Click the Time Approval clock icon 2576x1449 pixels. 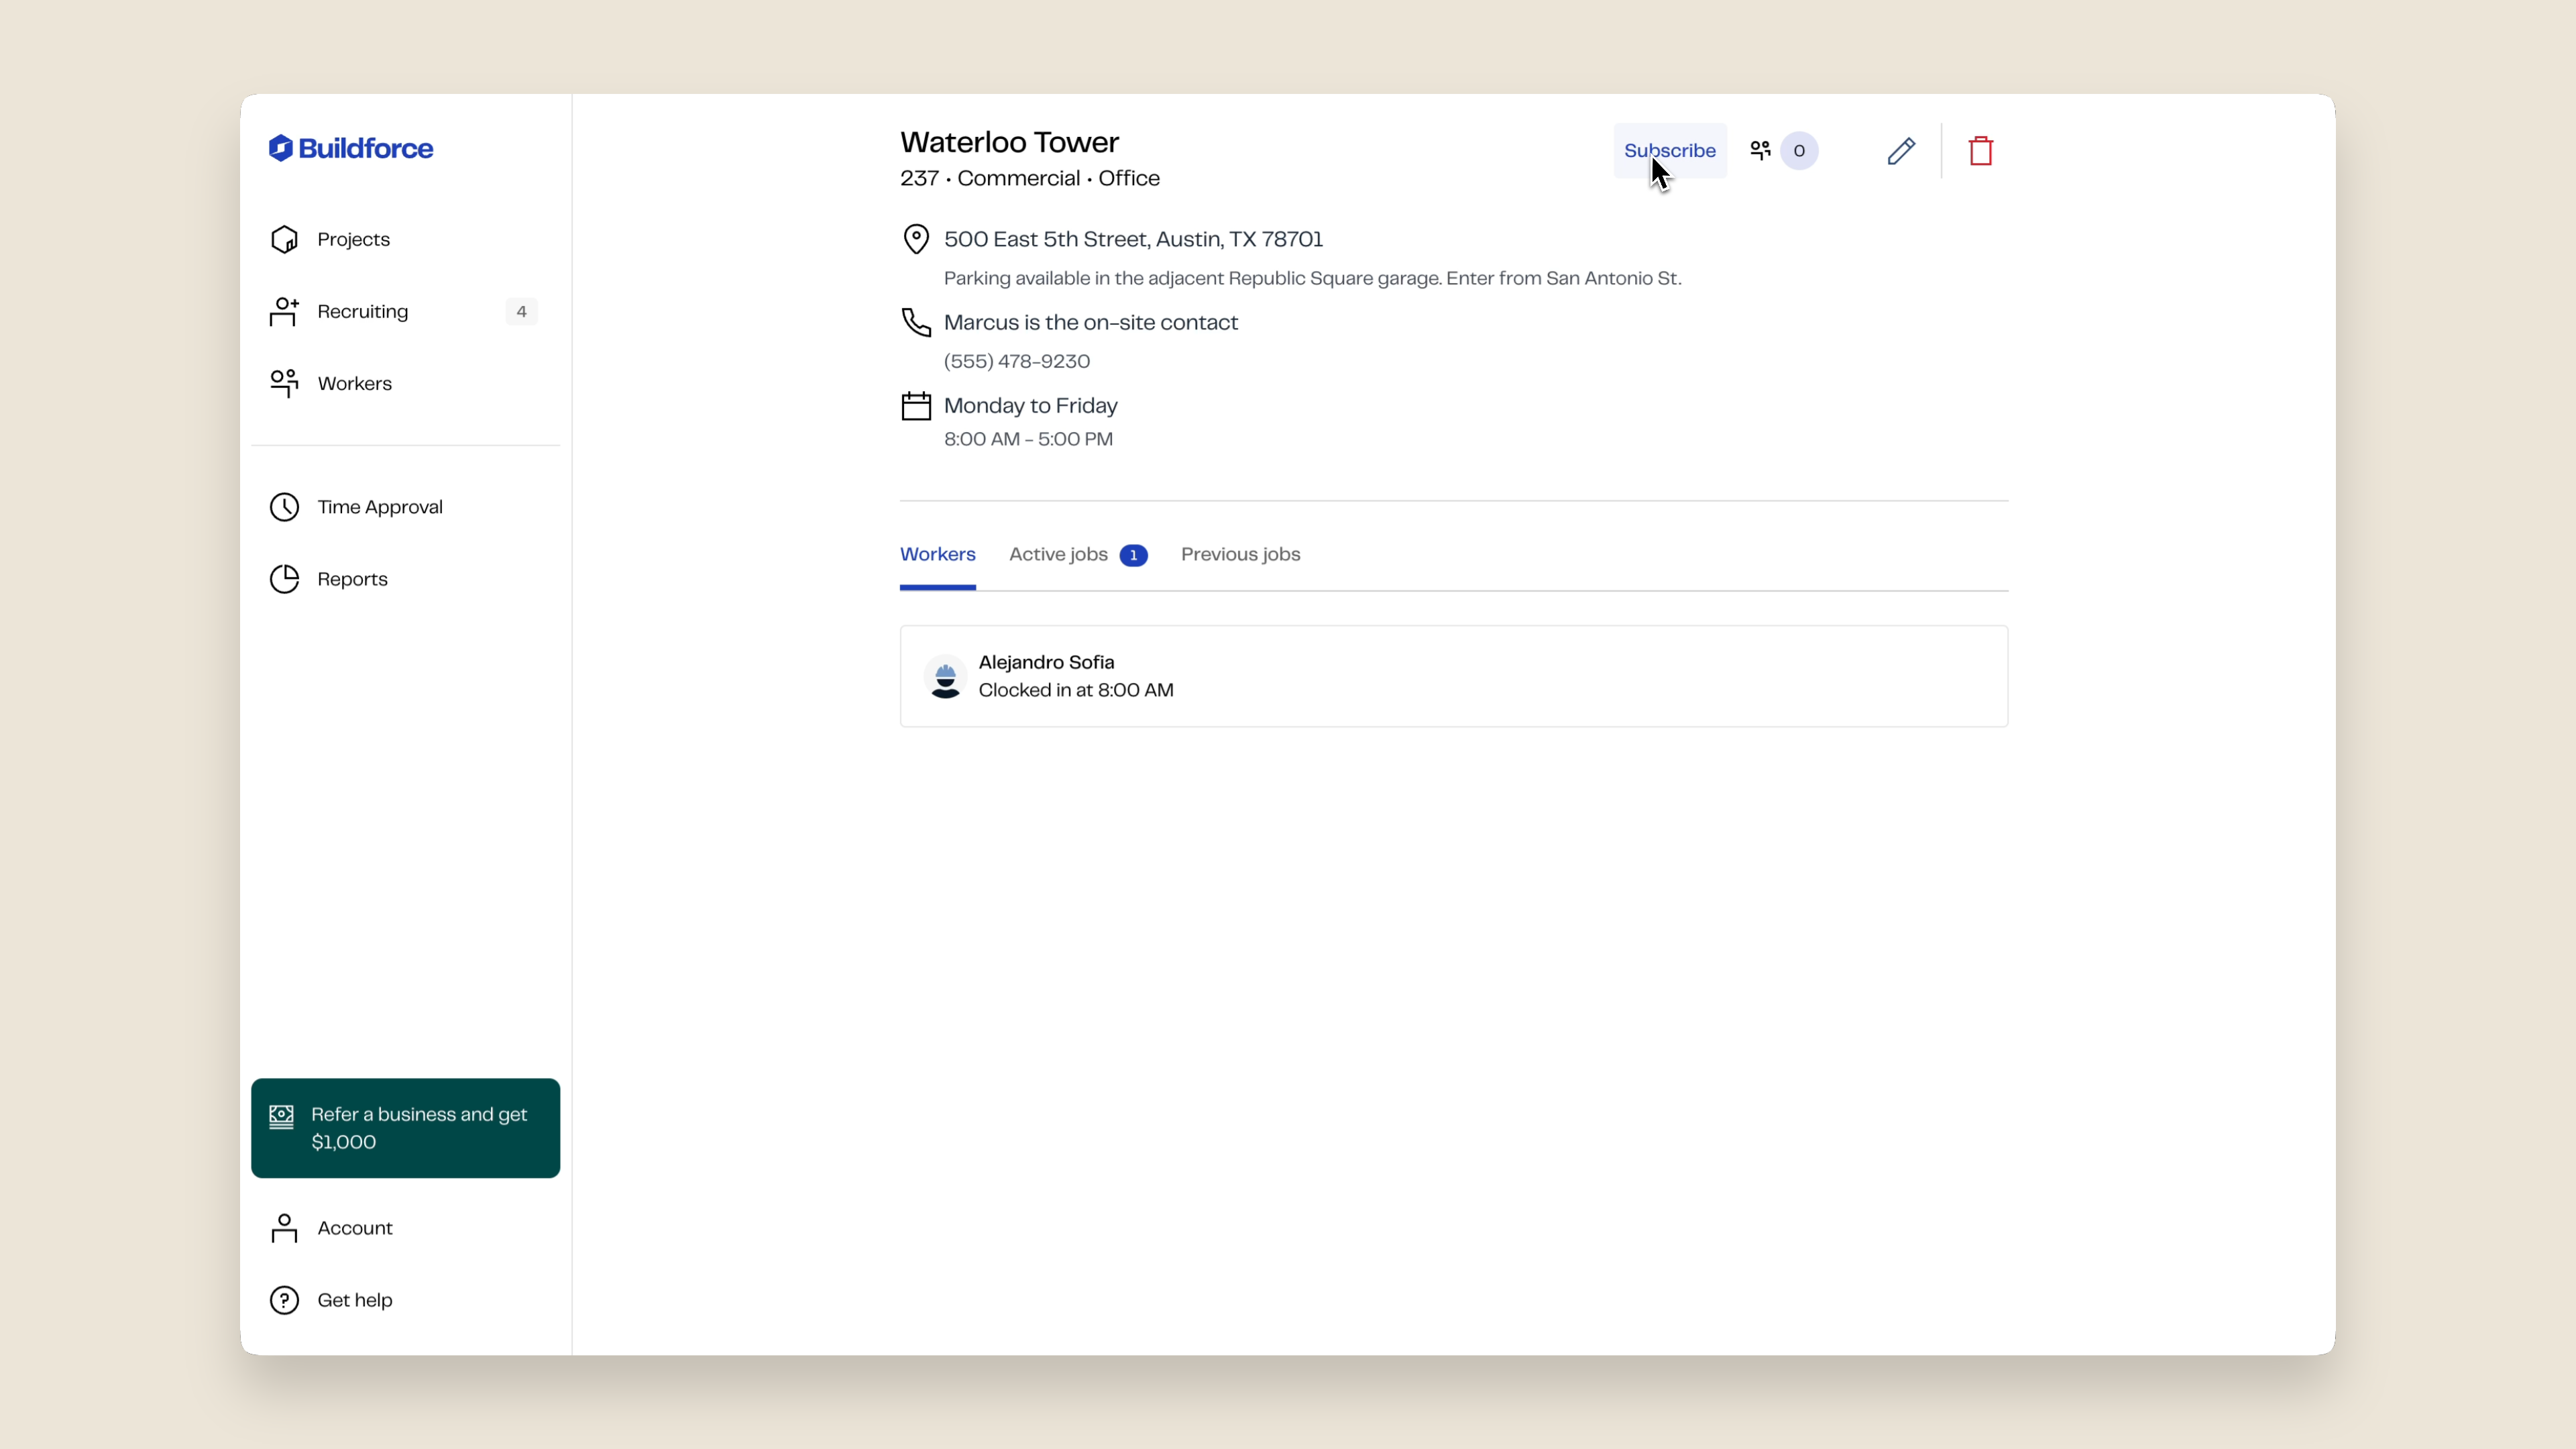pos(284,507)
